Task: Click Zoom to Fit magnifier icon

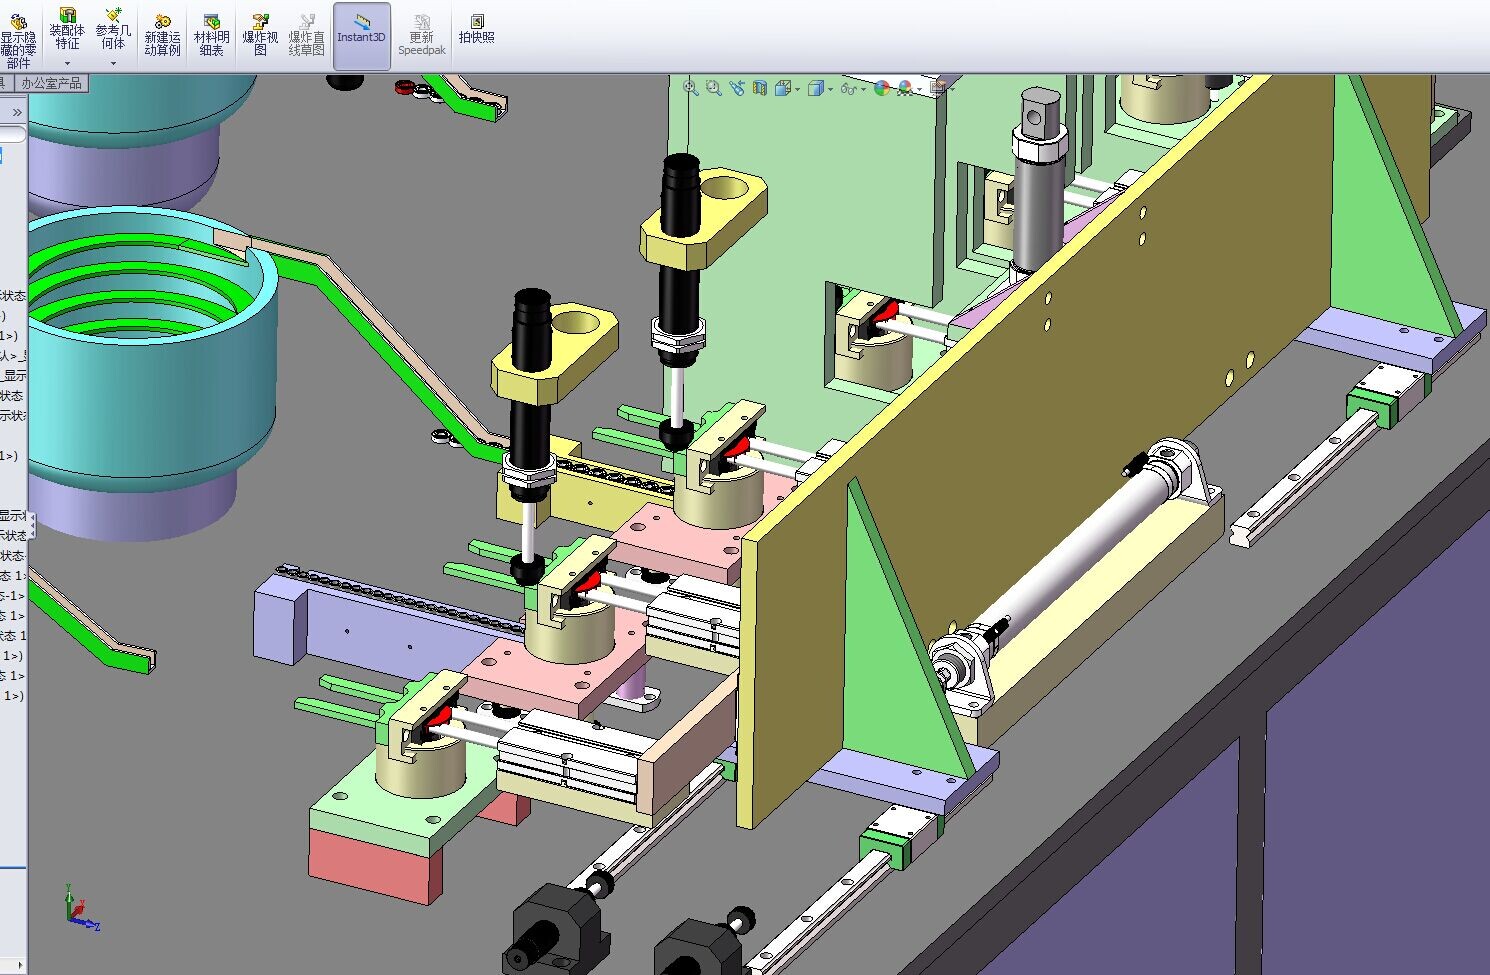Action: (690, 88)
